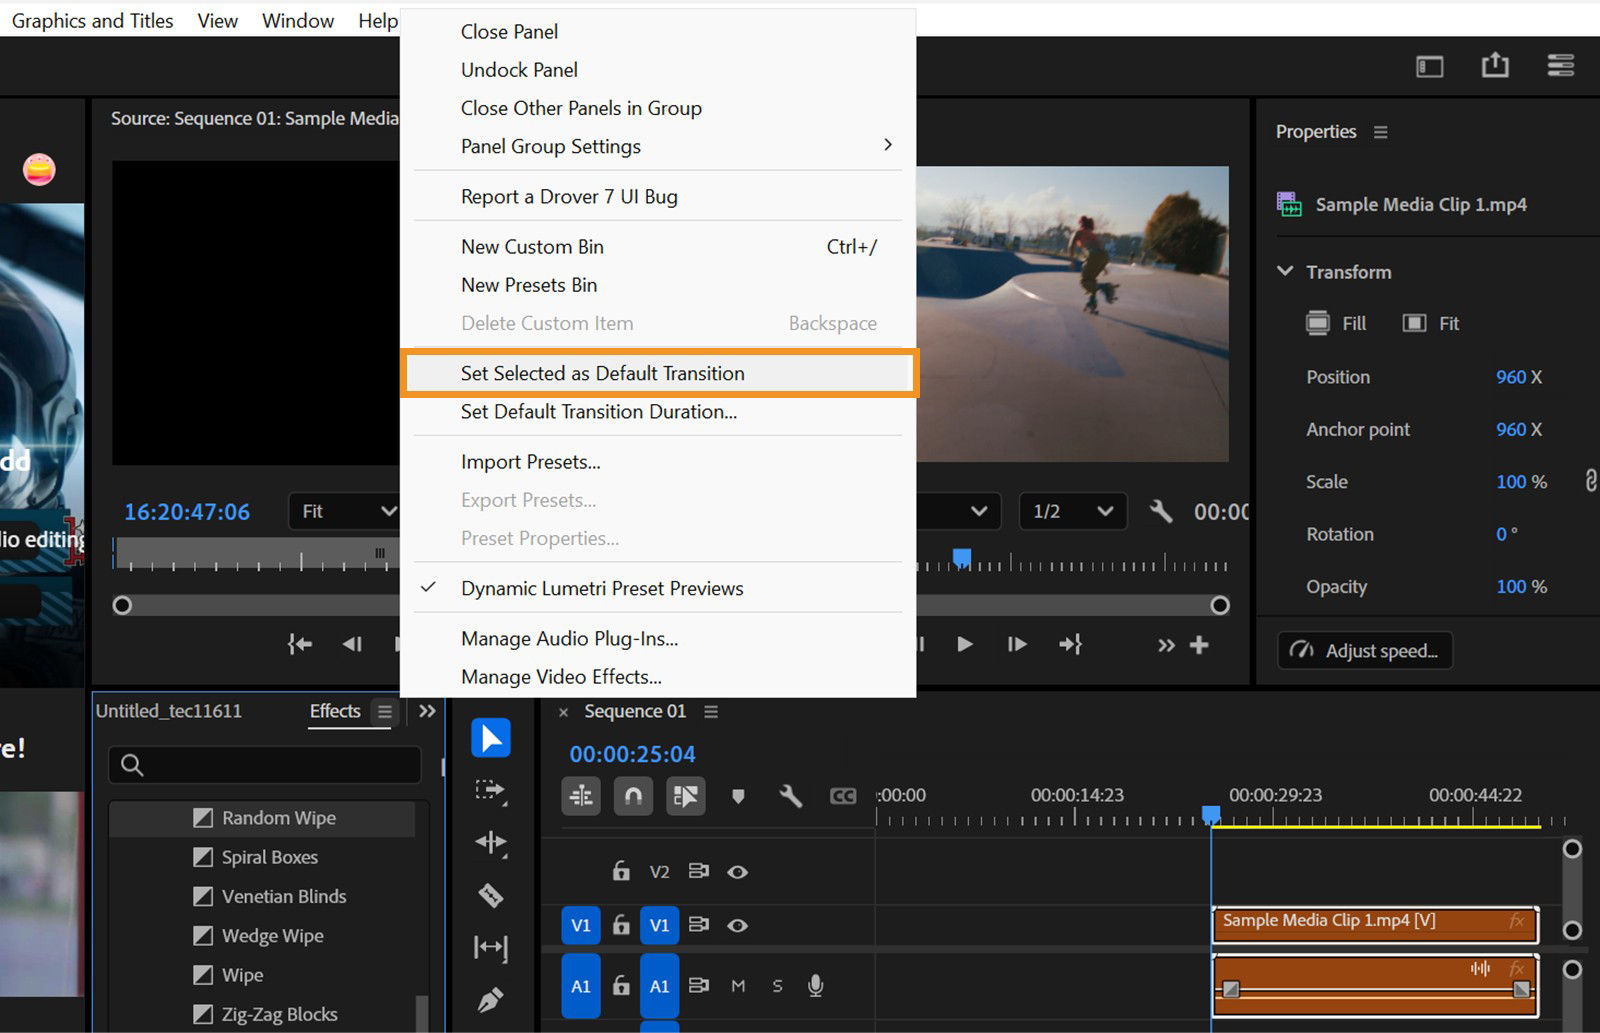1600x1033 pixels.
Task: Open the 1/2 playback resolution dropdown
Action: (1071, 511)
